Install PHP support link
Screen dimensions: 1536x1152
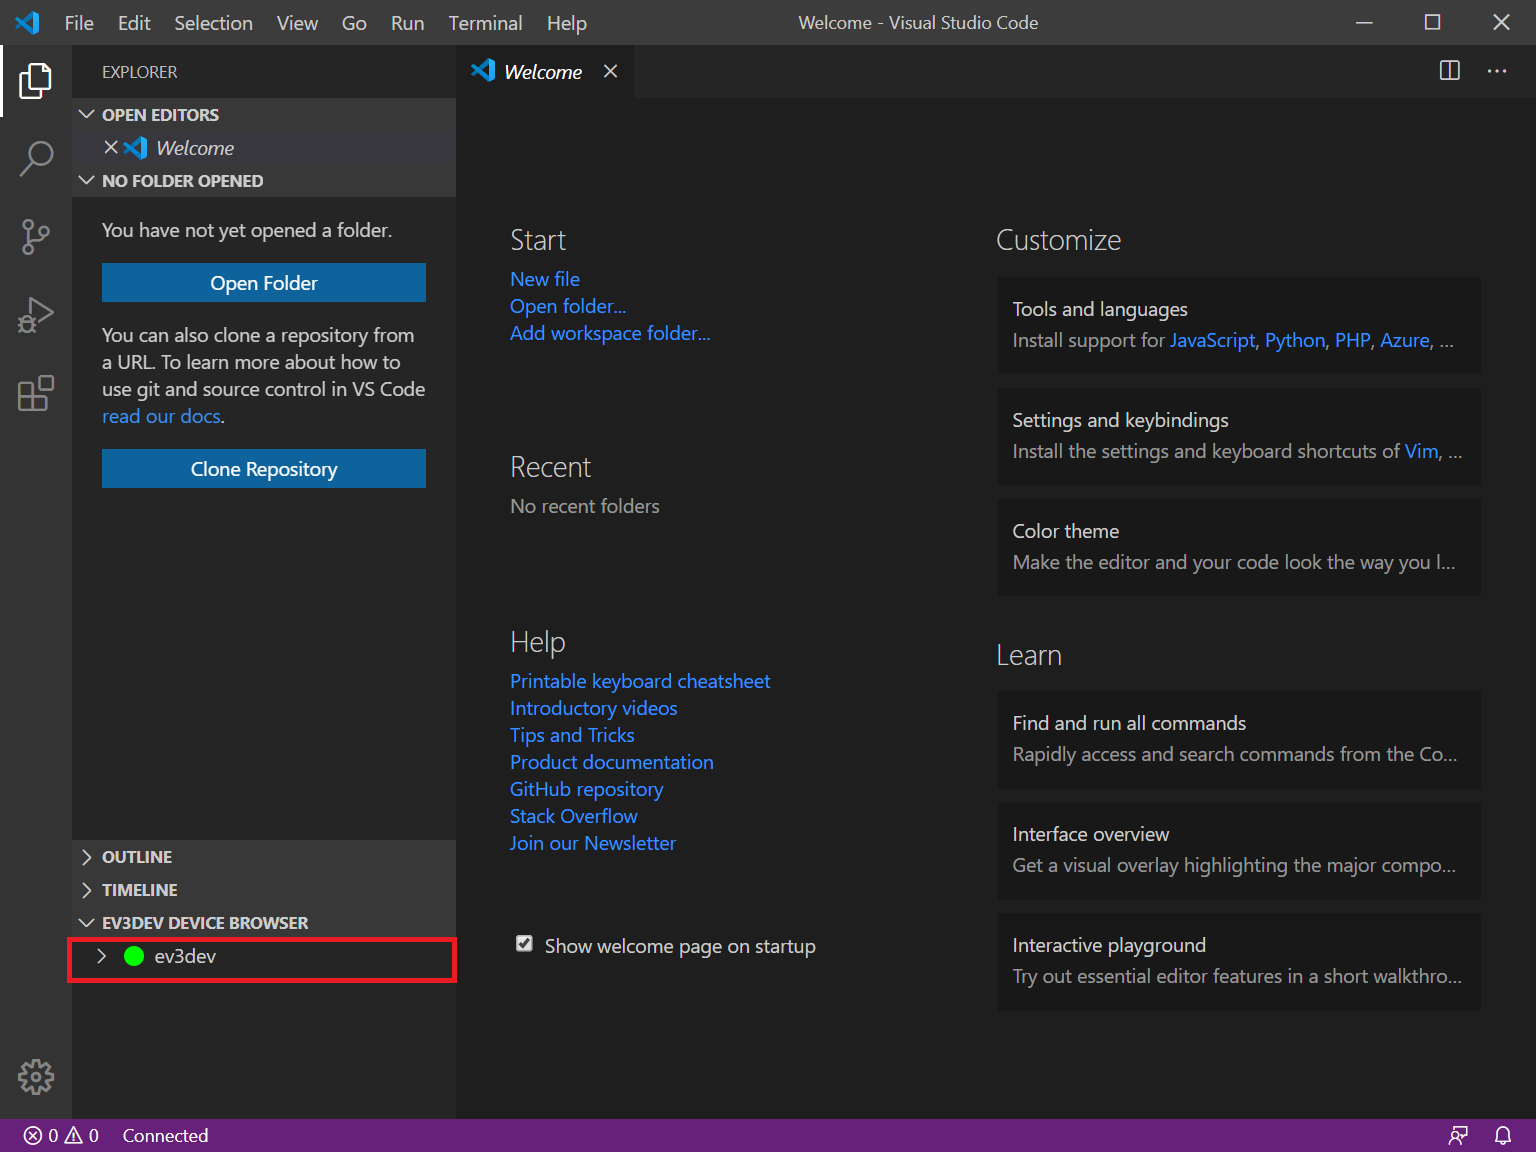[x=1352, y=340]
